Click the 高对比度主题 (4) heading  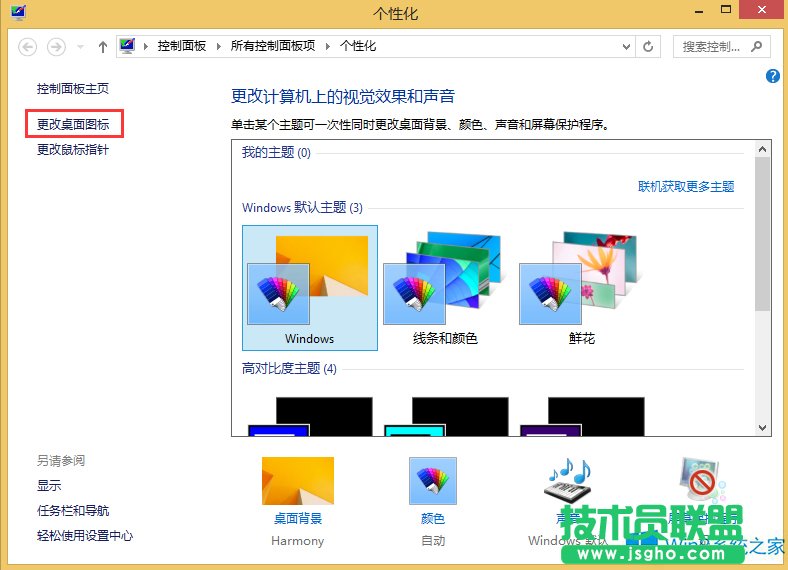click(289, 368)
